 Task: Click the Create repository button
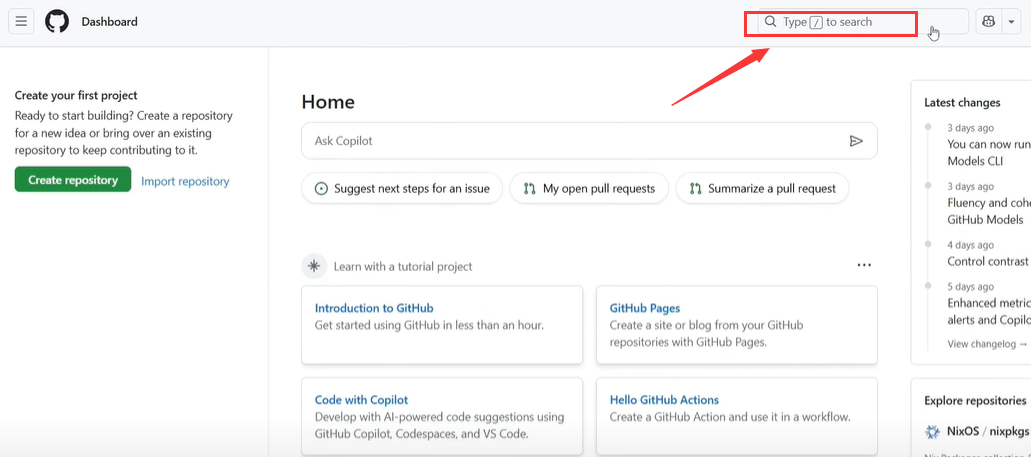click(73, 180)
